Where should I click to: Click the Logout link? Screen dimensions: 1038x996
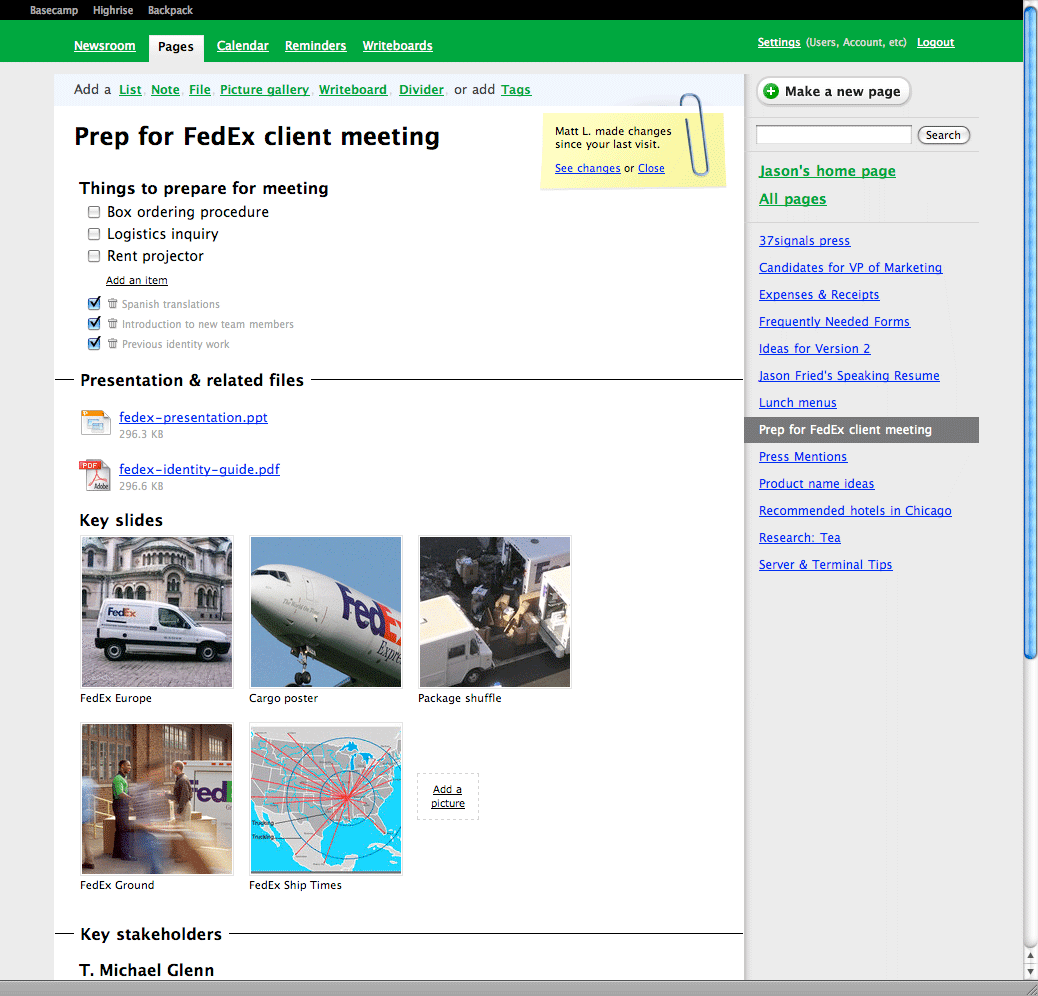point(935,42)
